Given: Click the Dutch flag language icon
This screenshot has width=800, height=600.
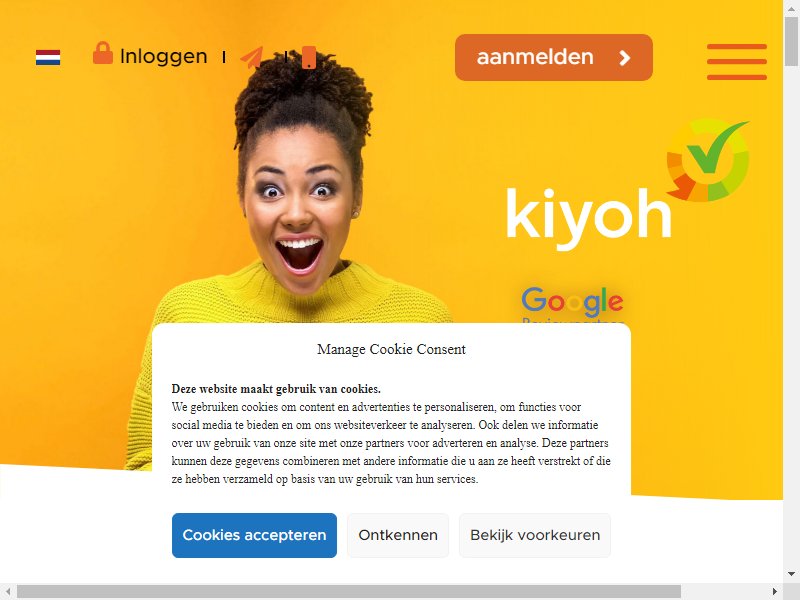Looking at the screenshot, I should pyautogui.click(x=48, y=57).
